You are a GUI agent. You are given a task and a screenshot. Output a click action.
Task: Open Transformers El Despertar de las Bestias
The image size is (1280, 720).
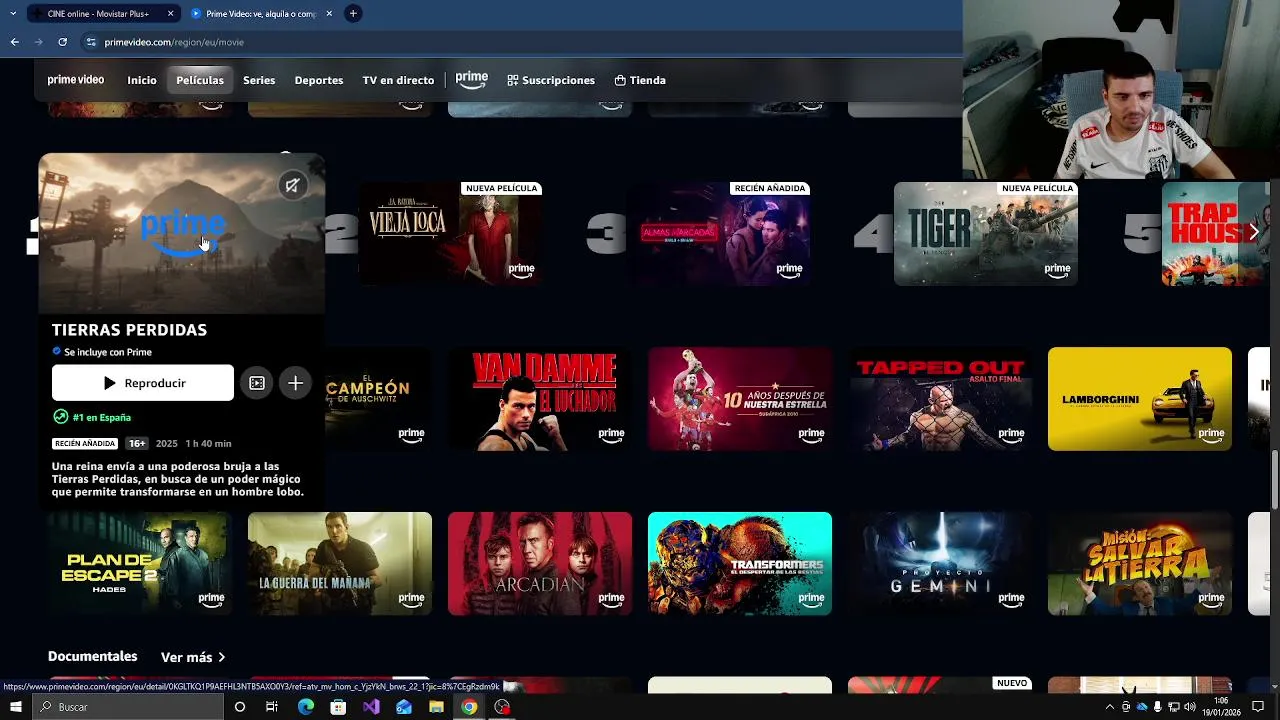pos(740,564)
